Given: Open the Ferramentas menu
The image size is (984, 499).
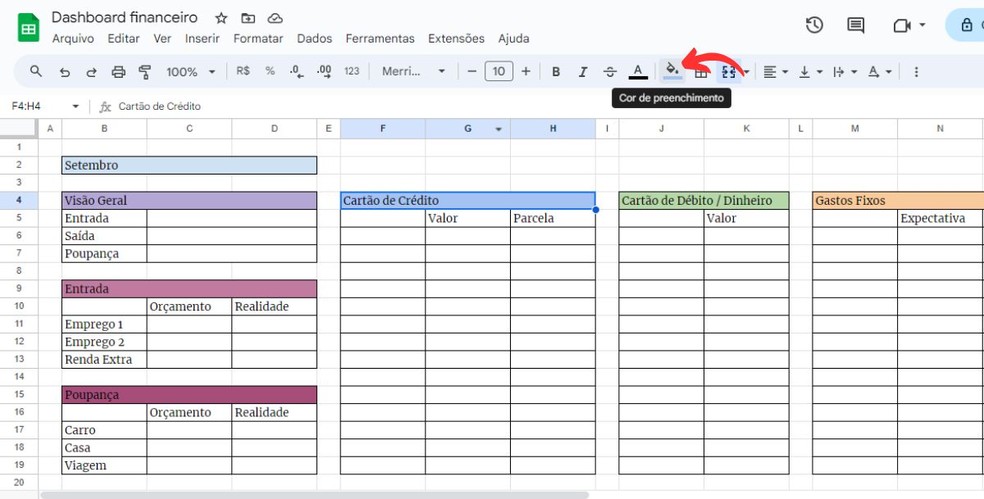Looking at the screenshot, I should click(380, 39).
